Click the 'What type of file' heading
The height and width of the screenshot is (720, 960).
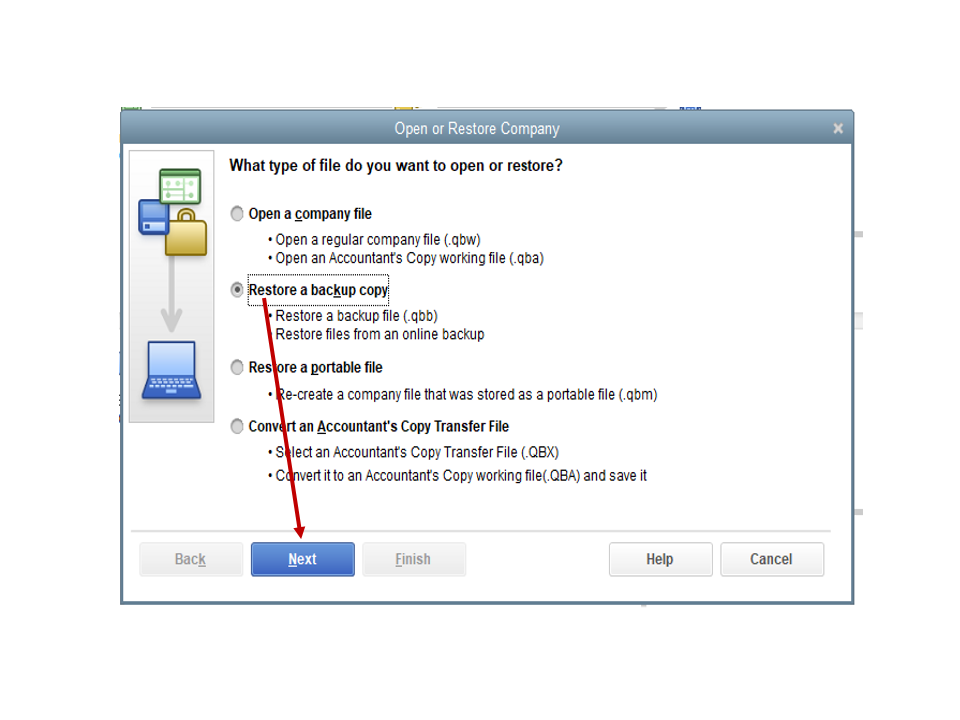pos(396,166)
